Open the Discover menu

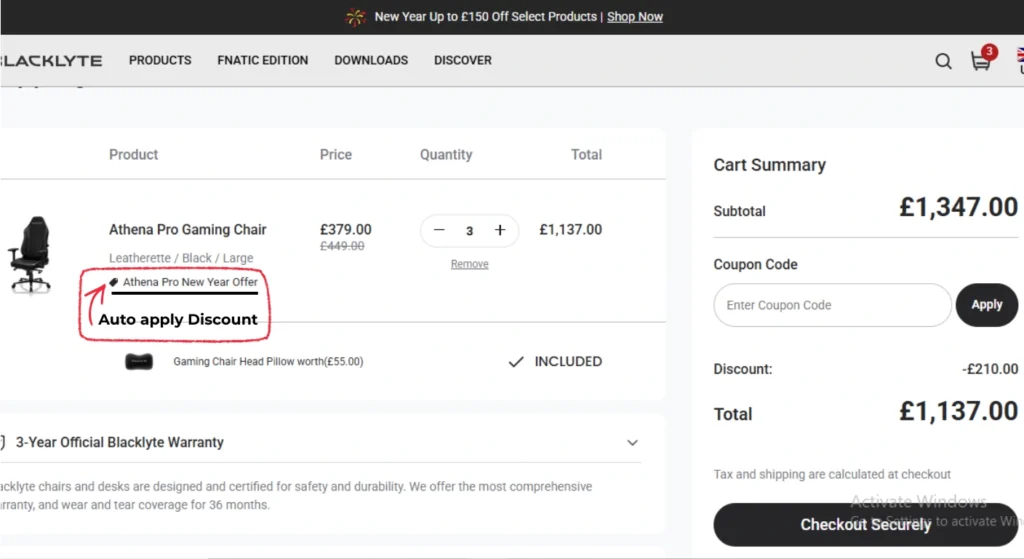(463, 60)
